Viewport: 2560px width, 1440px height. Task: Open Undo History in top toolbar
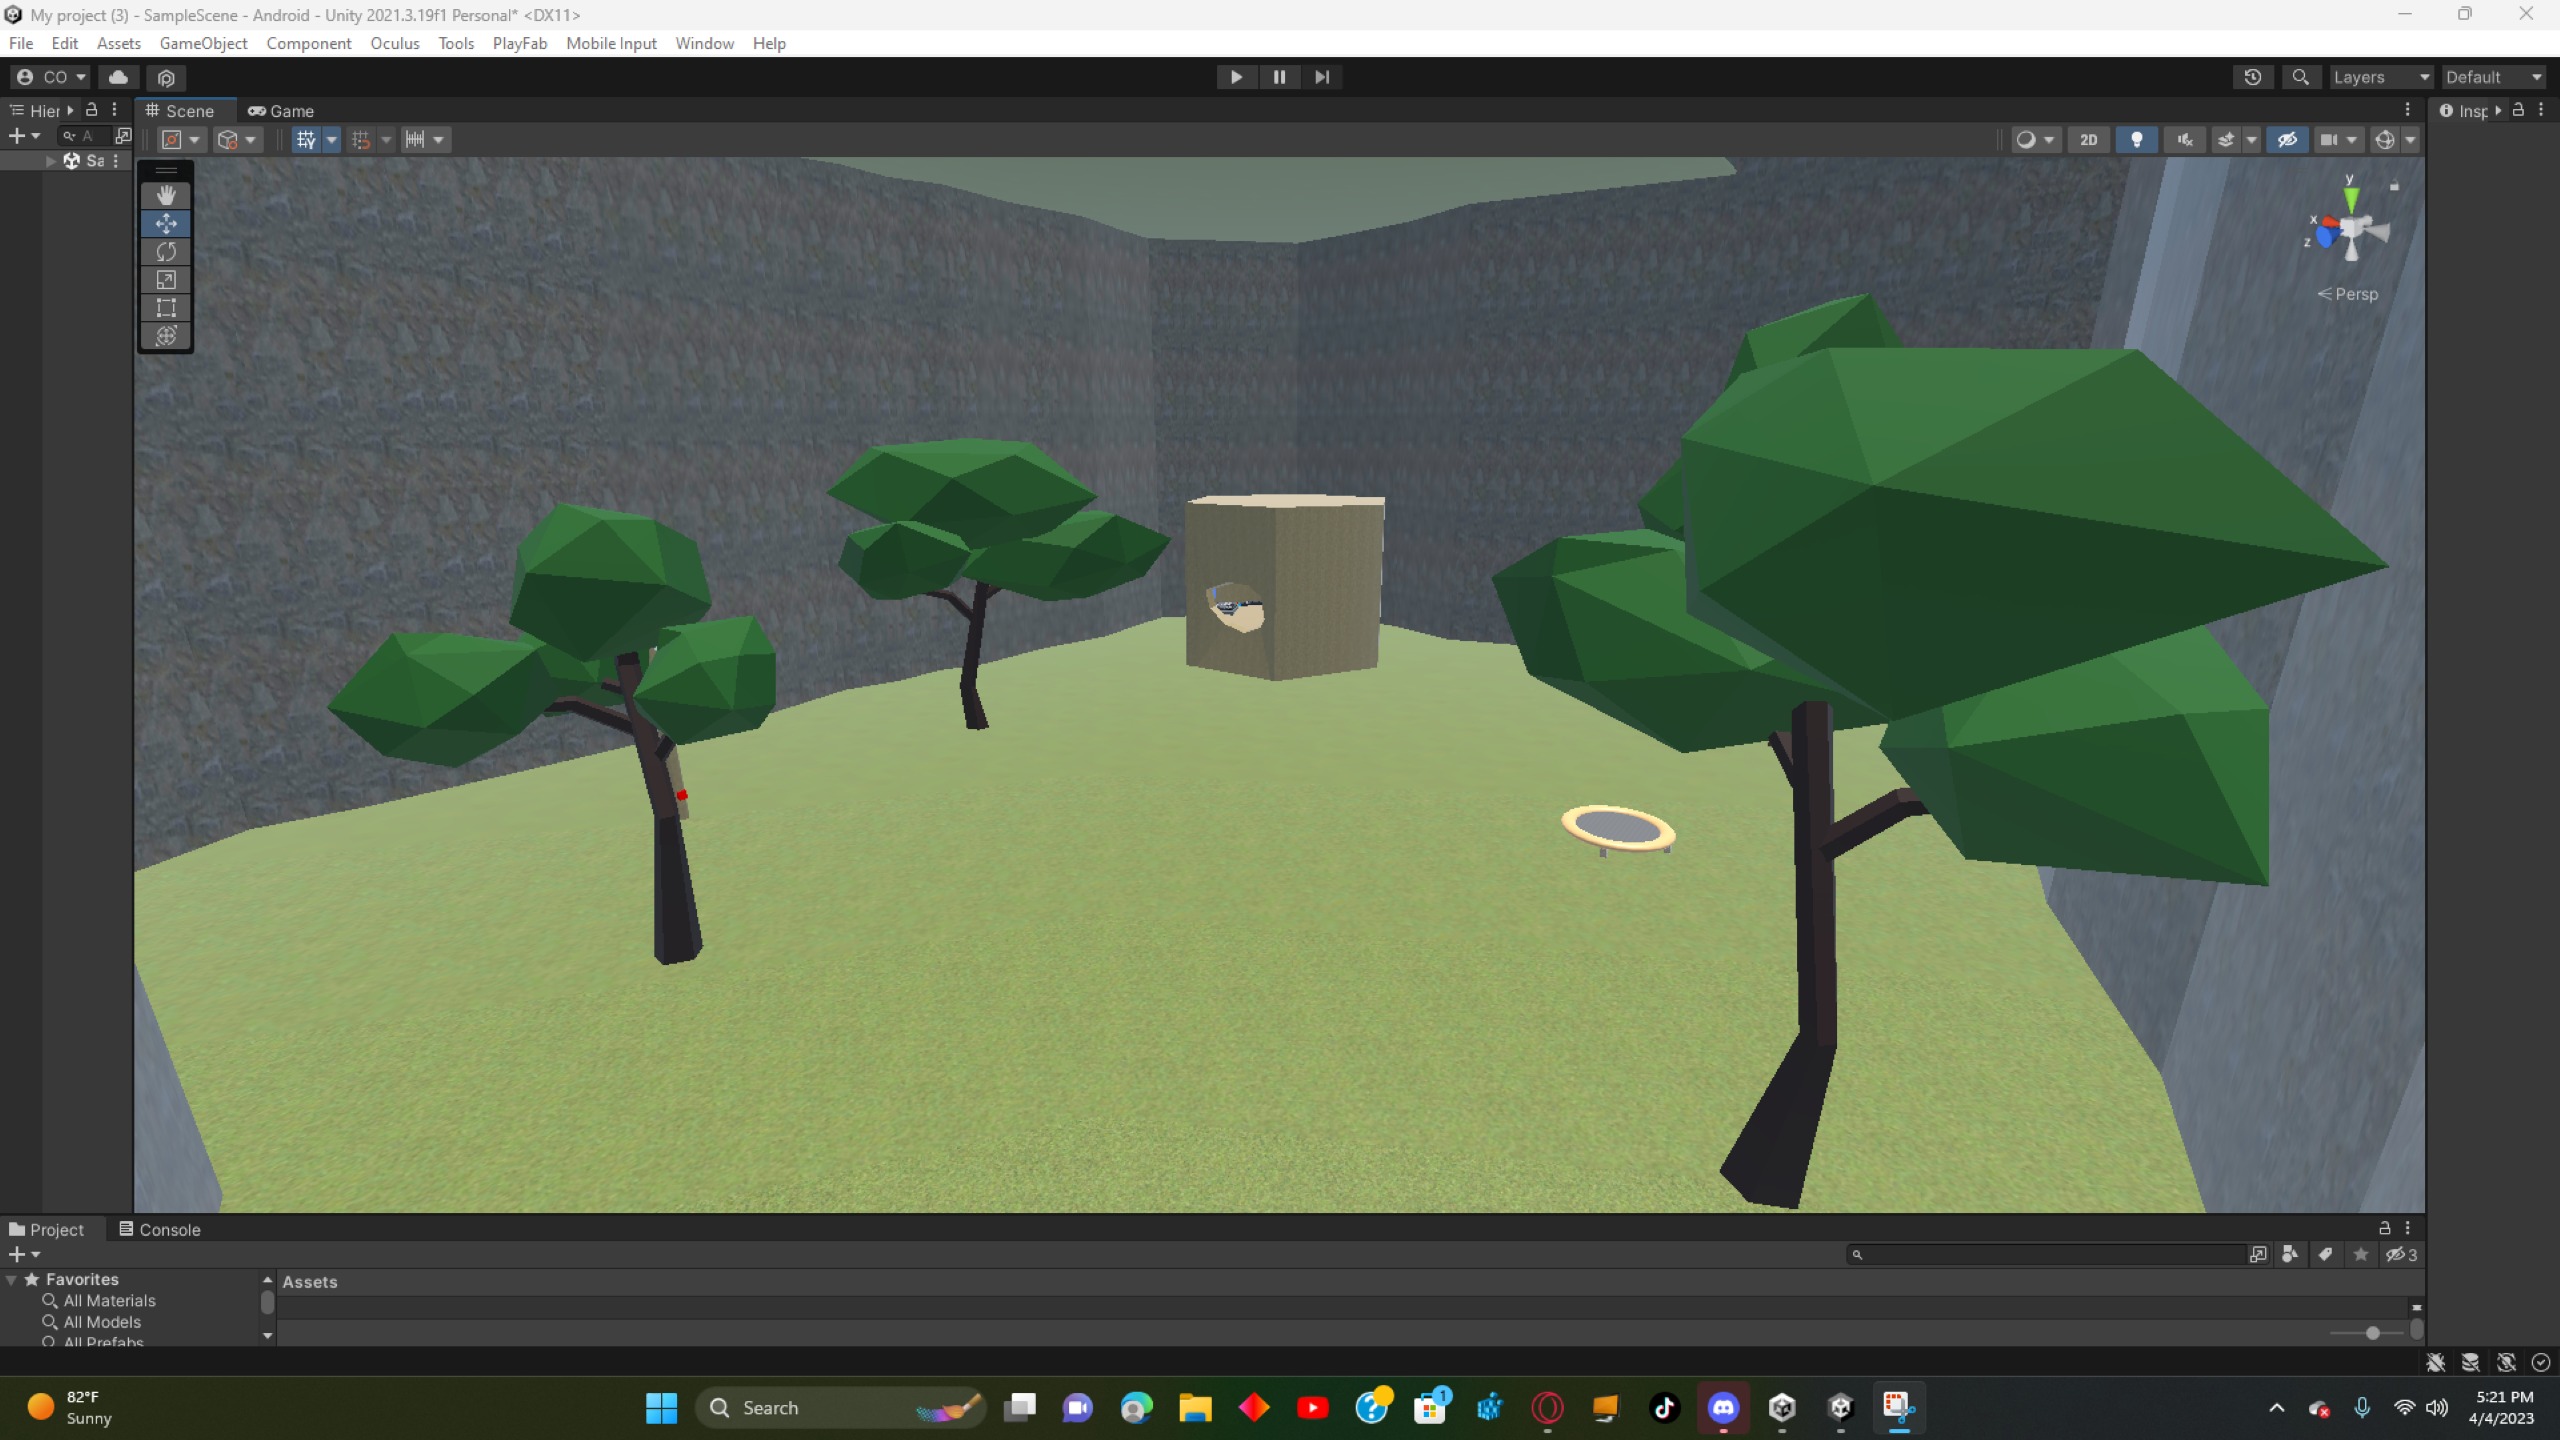pos(2253,77)
